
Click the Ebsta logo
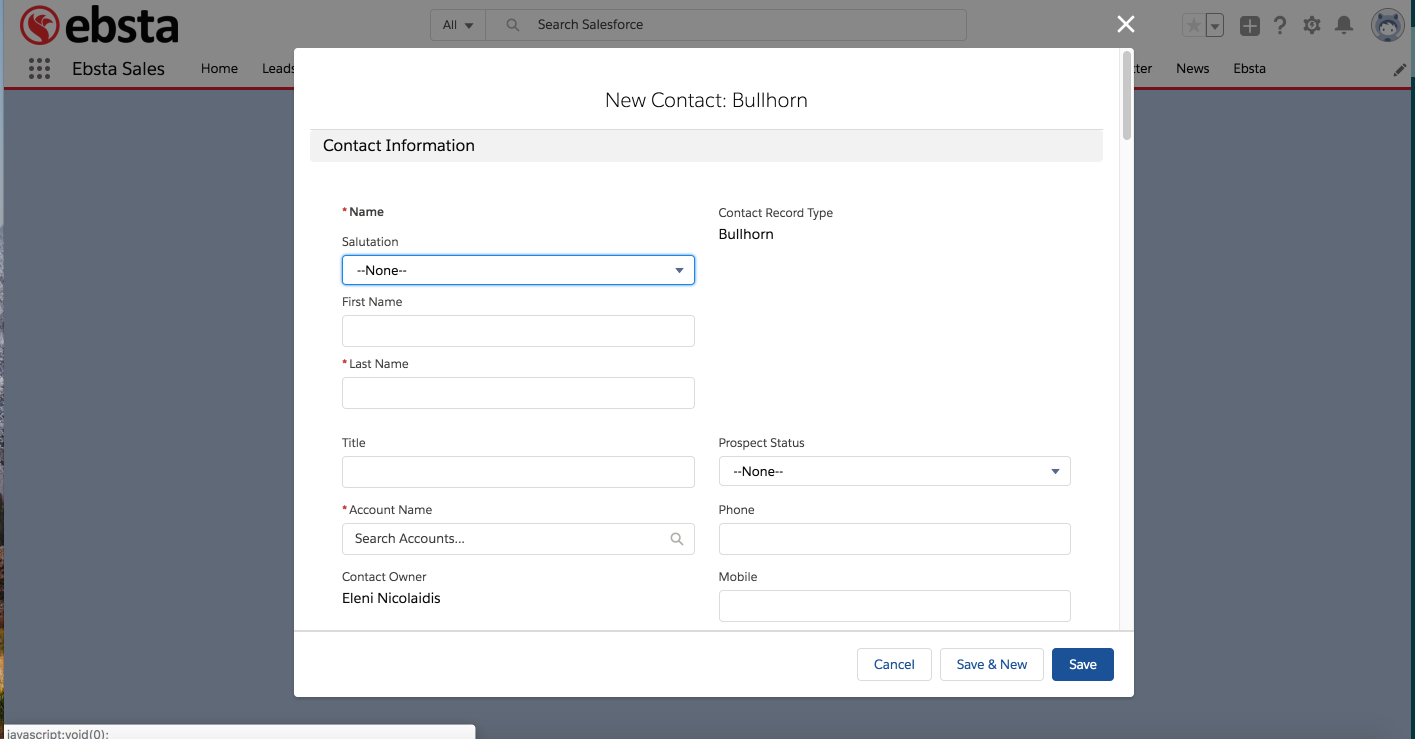click(x=99, y=26)
